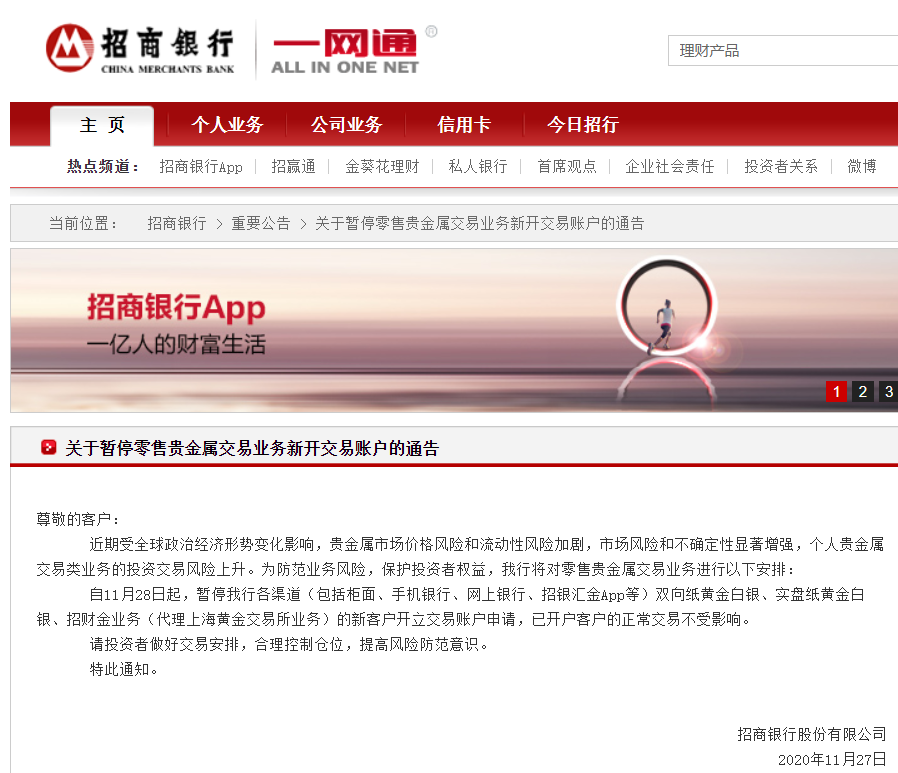Open the 个人业务 menu
Screen dimensions: 898x773
[227, 124]
